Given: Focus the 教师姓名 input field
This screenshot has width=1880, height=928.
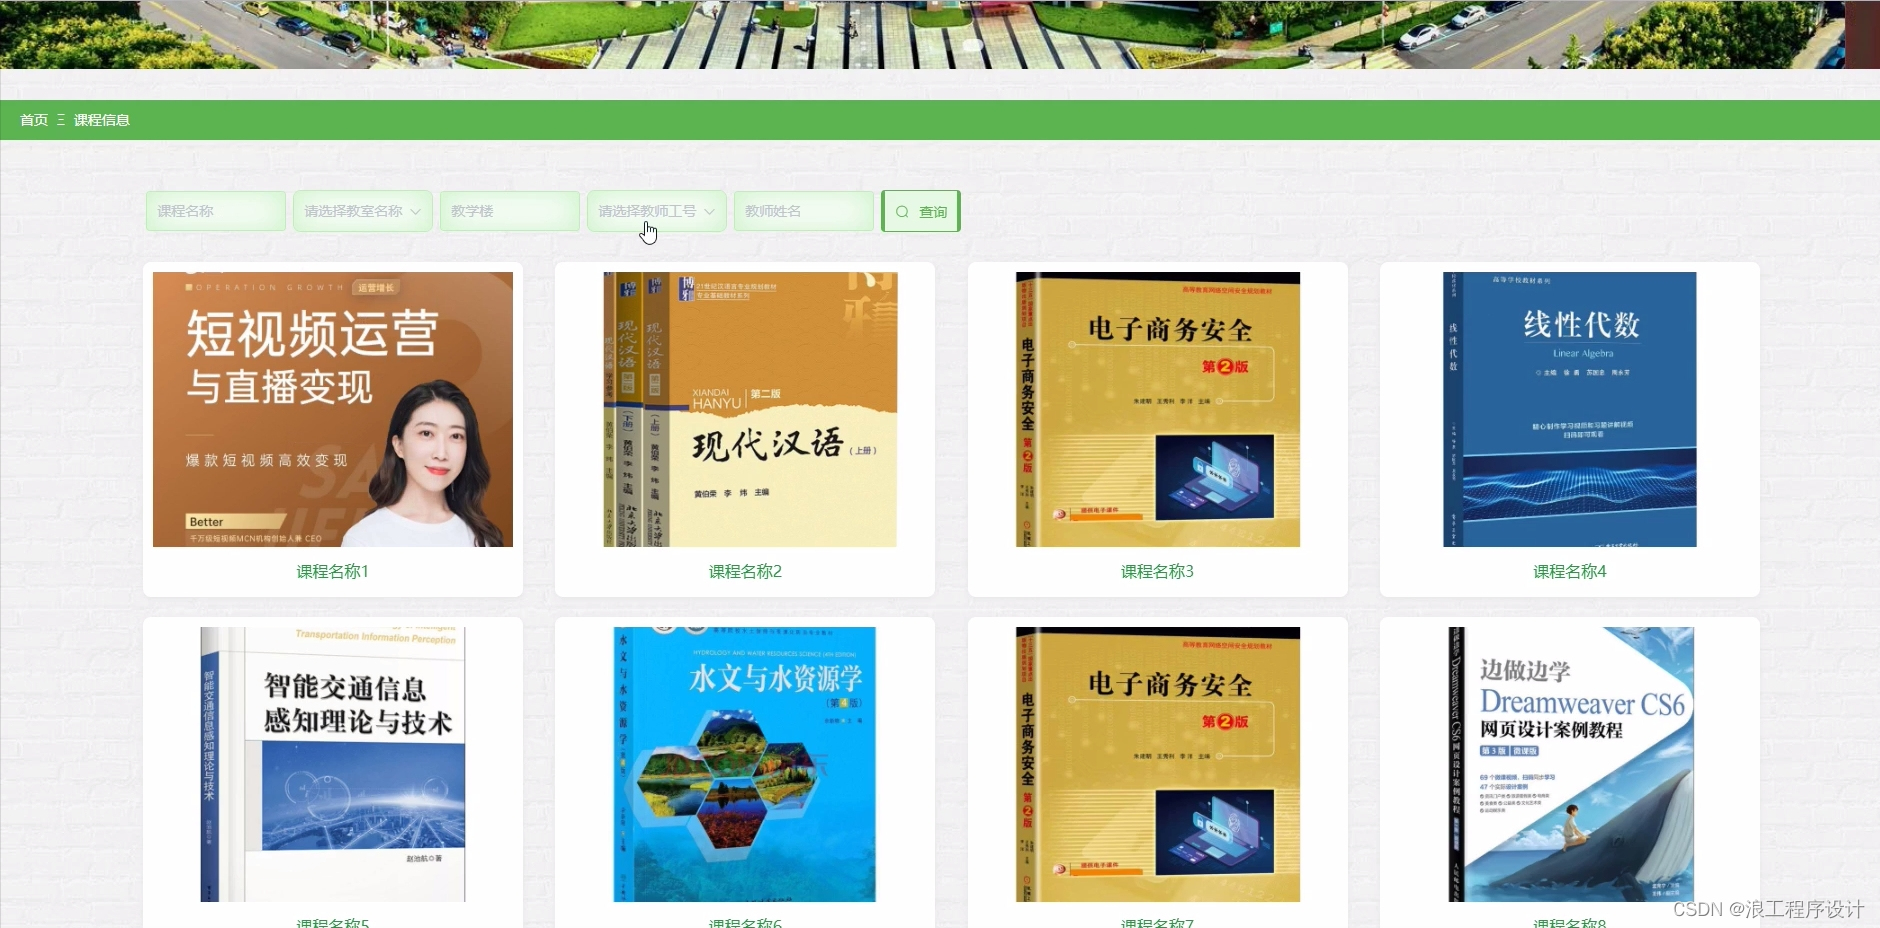Looking at the screenshot, I should pos(804,211).
